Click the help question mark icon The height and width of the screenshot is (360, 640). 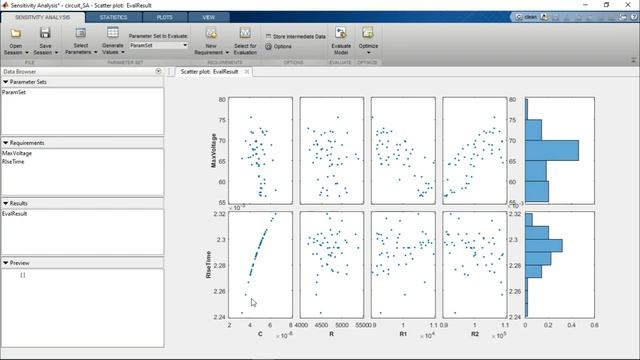click(x=634, y=17)
